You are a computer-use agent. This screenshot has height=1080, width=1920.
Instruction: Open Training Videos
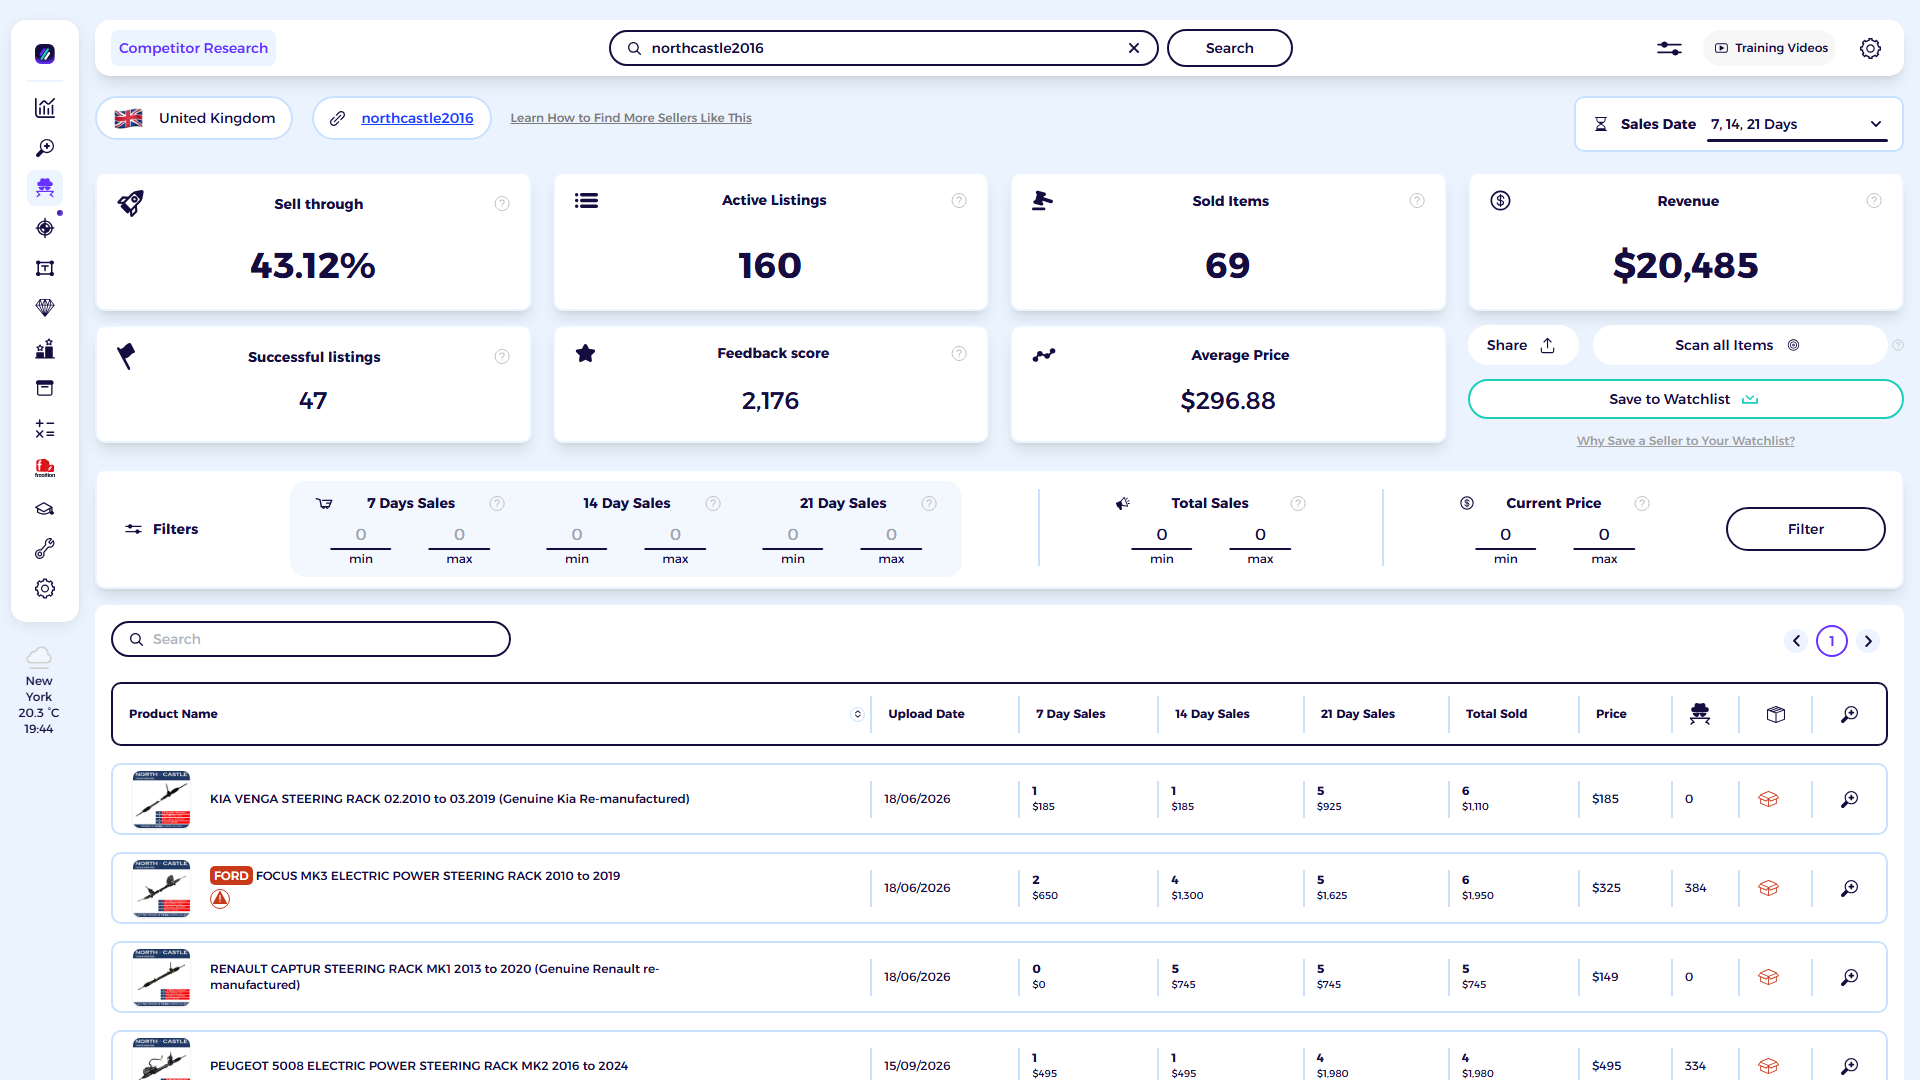pos(1770,48)
